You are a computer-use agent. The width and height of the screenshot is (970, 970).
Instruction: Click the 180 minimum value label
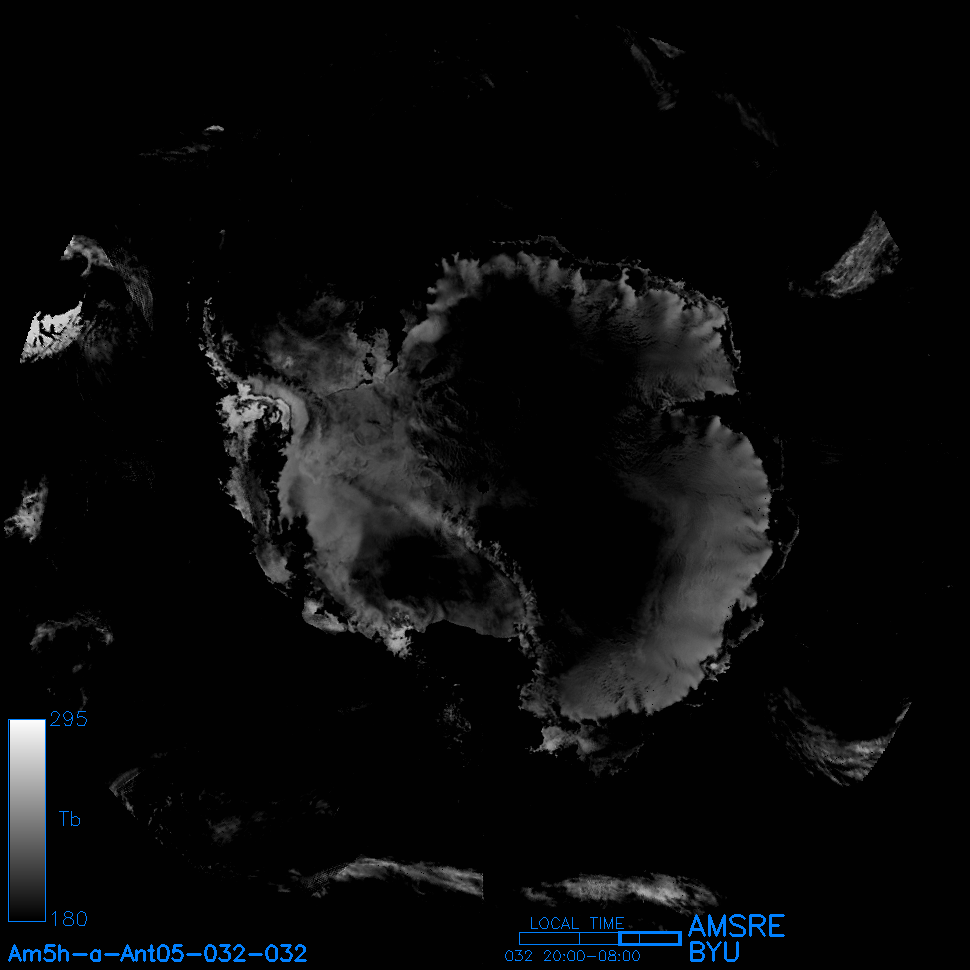[x=68, y=918]
